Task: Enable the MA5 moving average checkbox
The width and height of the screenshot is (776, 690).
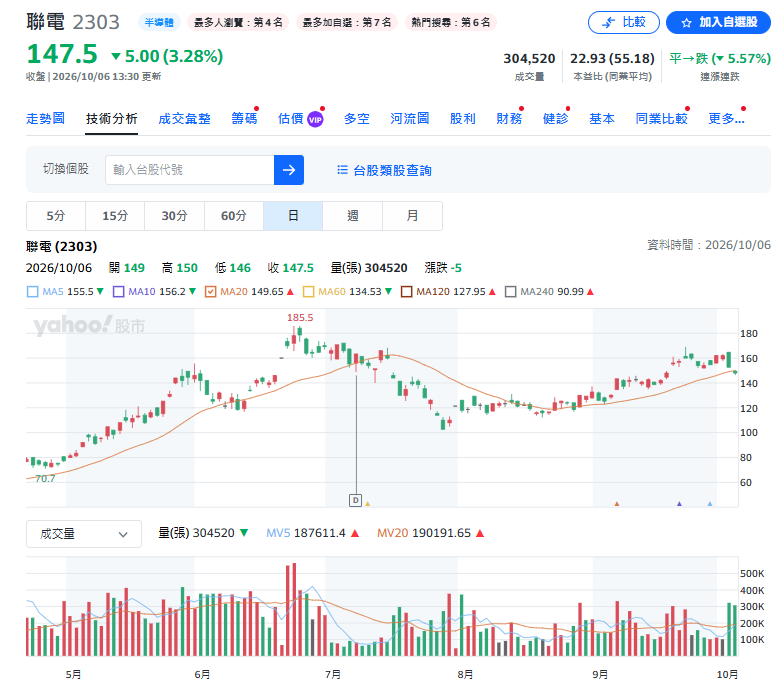Action: click(x=33, y=292)
